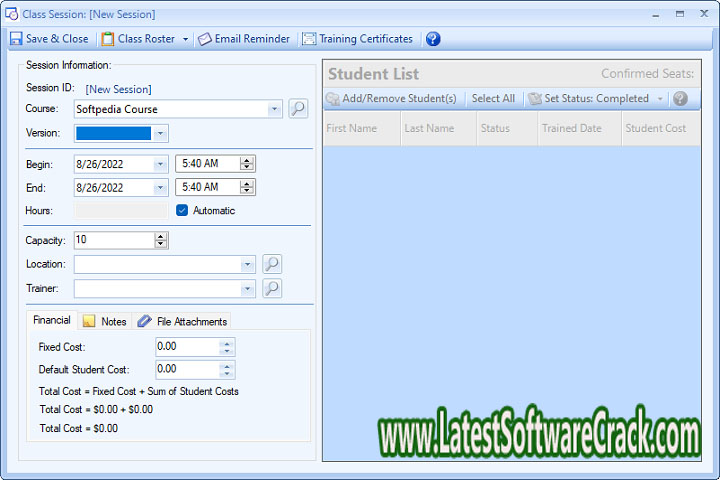Open help with the blue question mark icon
Screen dimensions: 720x480
coord(433,39)
